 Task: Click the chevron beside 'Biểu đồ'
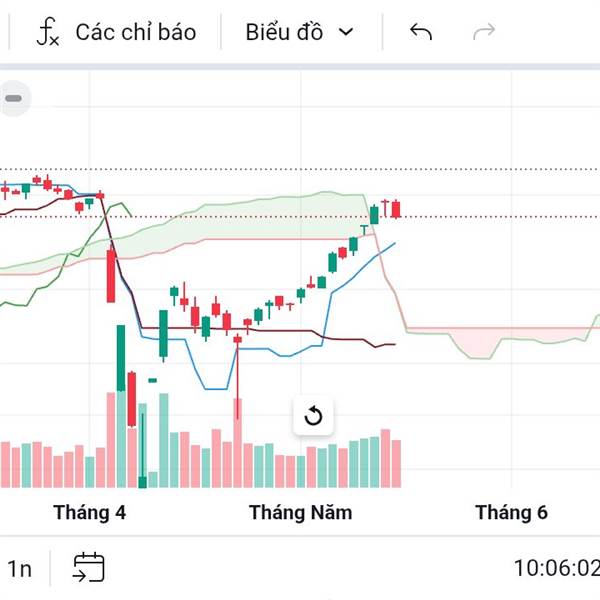(x=347, y=32)
